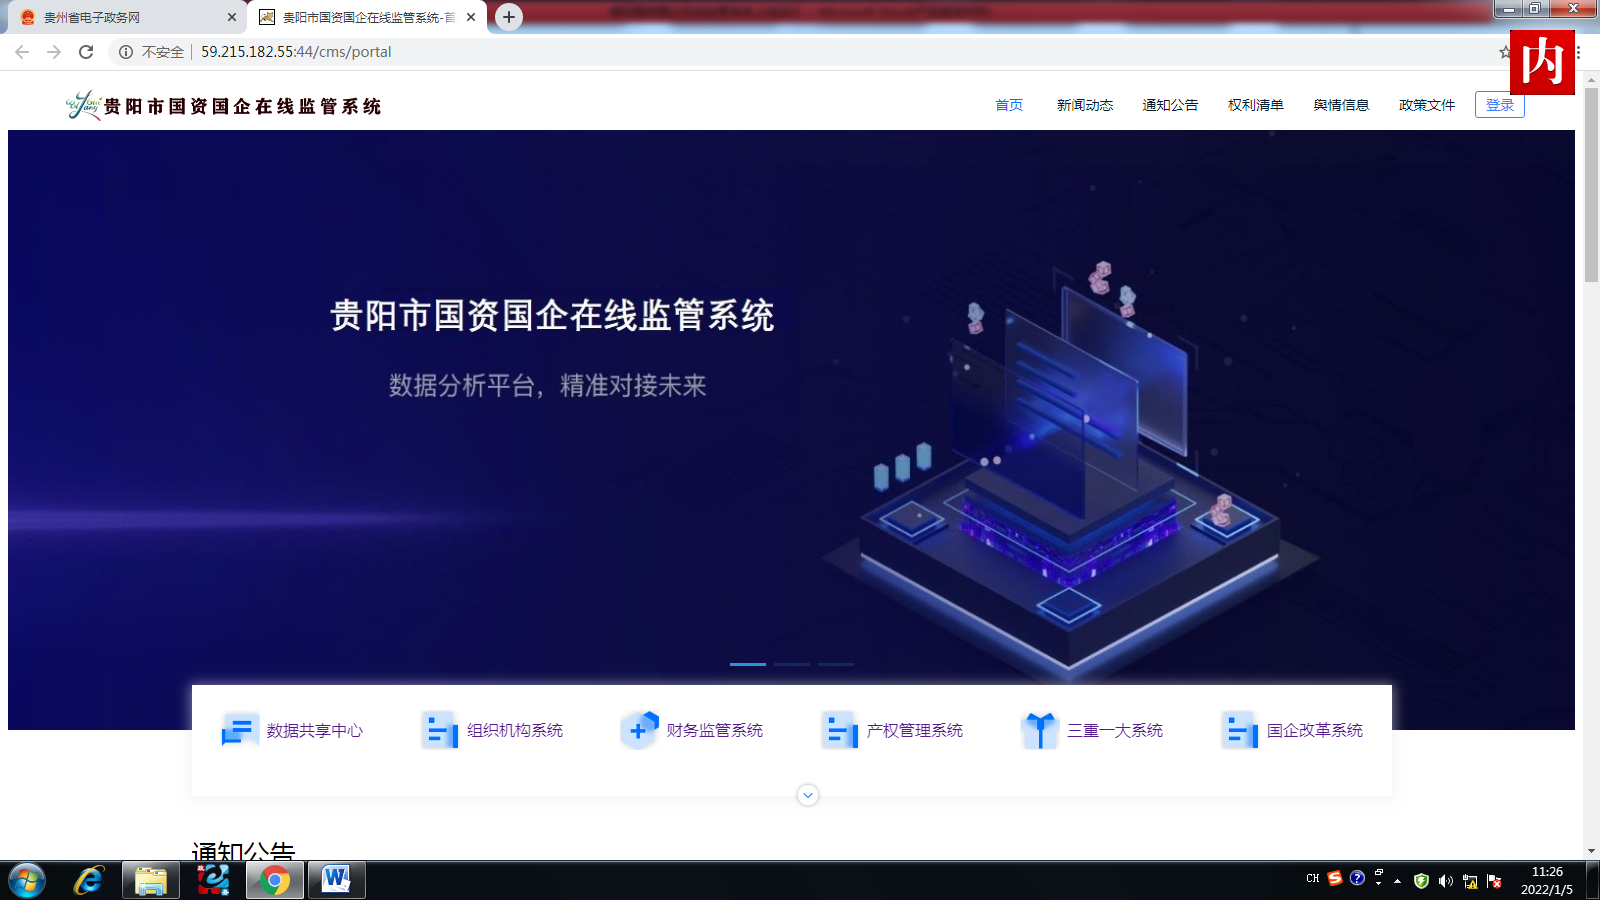Click the 登录 login button
The image size is (1600, 900).
[x=1499, y=105]
